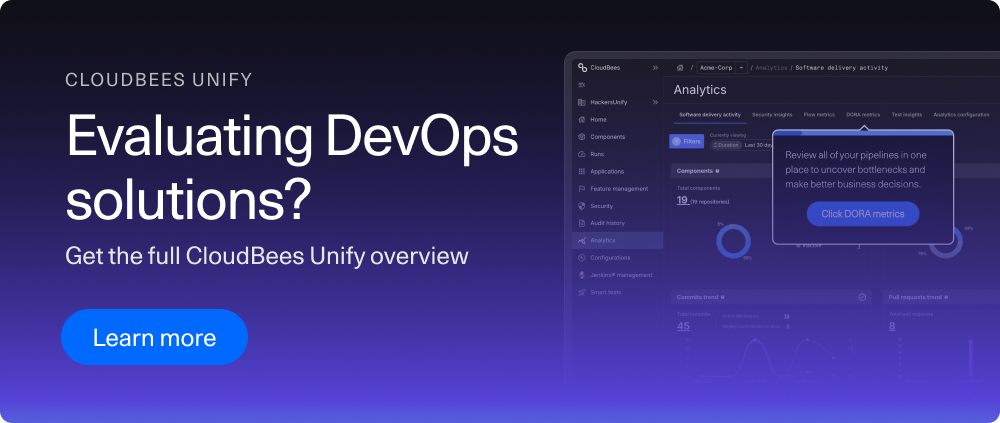Click 'Software delivery activity' breadcrumb text
1000x423 pixels.
pyautogui.click(x=841, y=68)
